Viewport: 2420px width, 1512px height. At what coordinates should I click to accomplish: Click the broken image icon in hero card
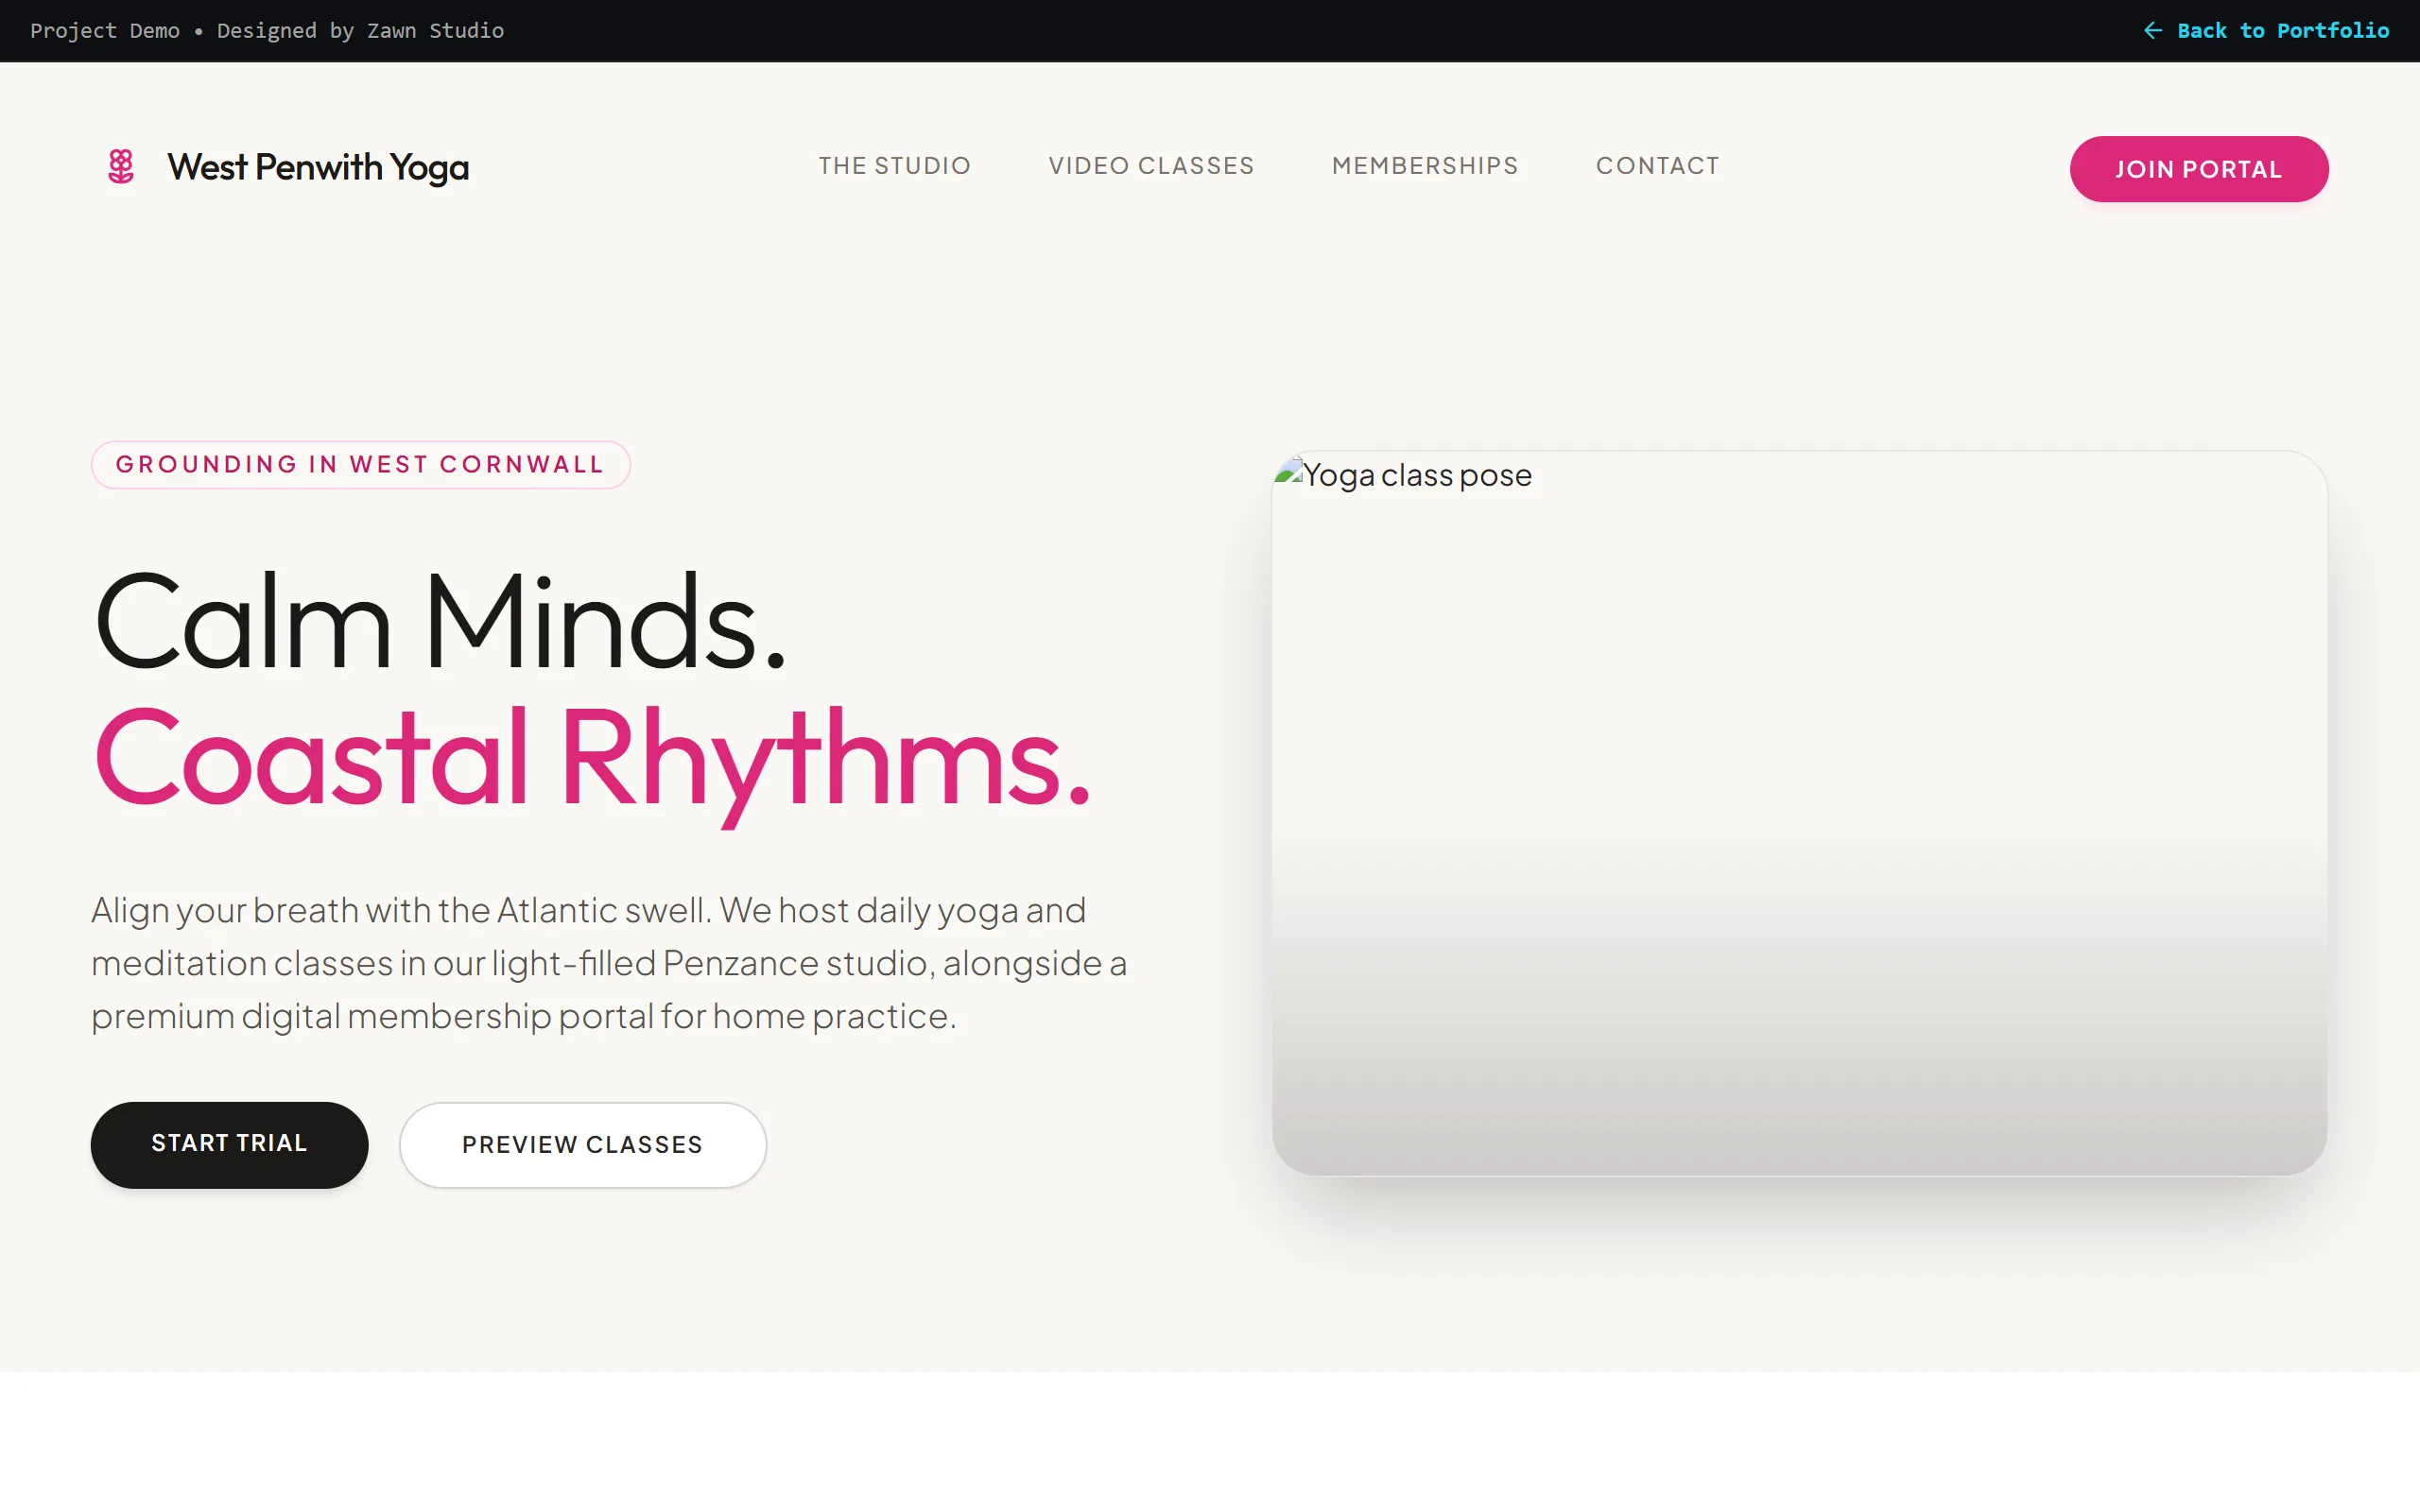[x=1288, y=471]
